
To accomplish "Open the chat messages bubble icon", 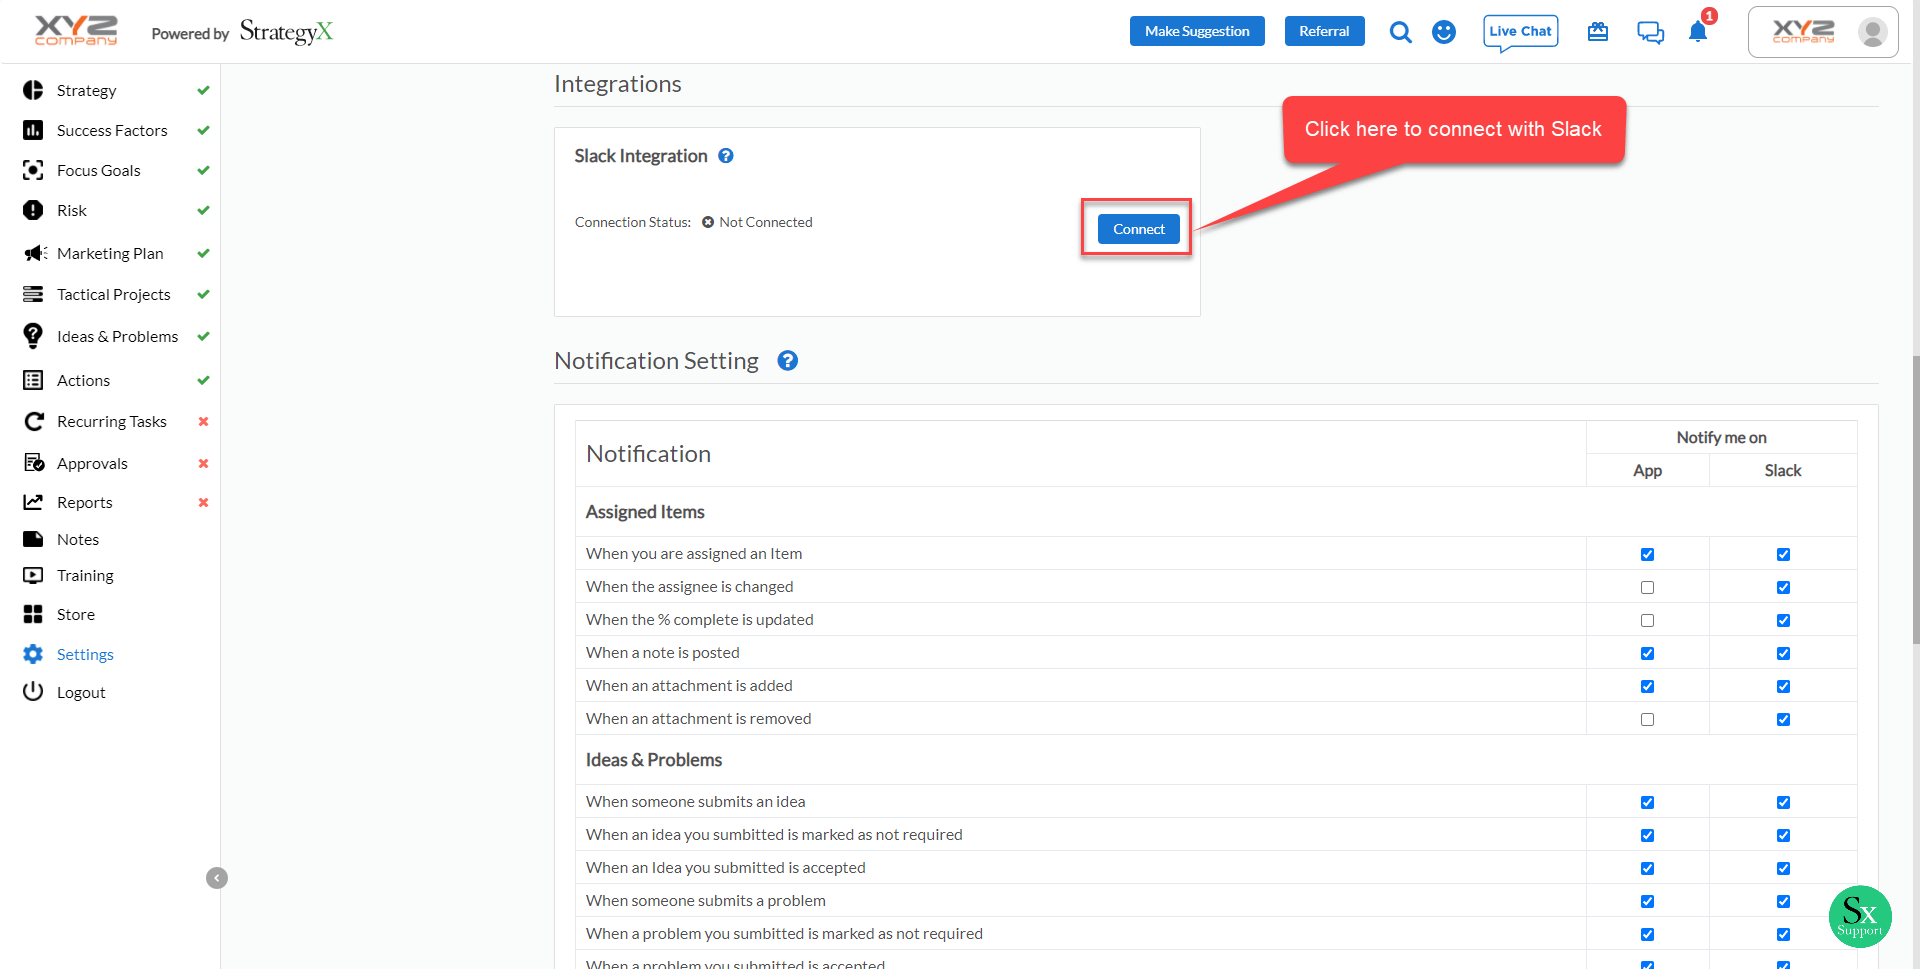I will 1650,32.
